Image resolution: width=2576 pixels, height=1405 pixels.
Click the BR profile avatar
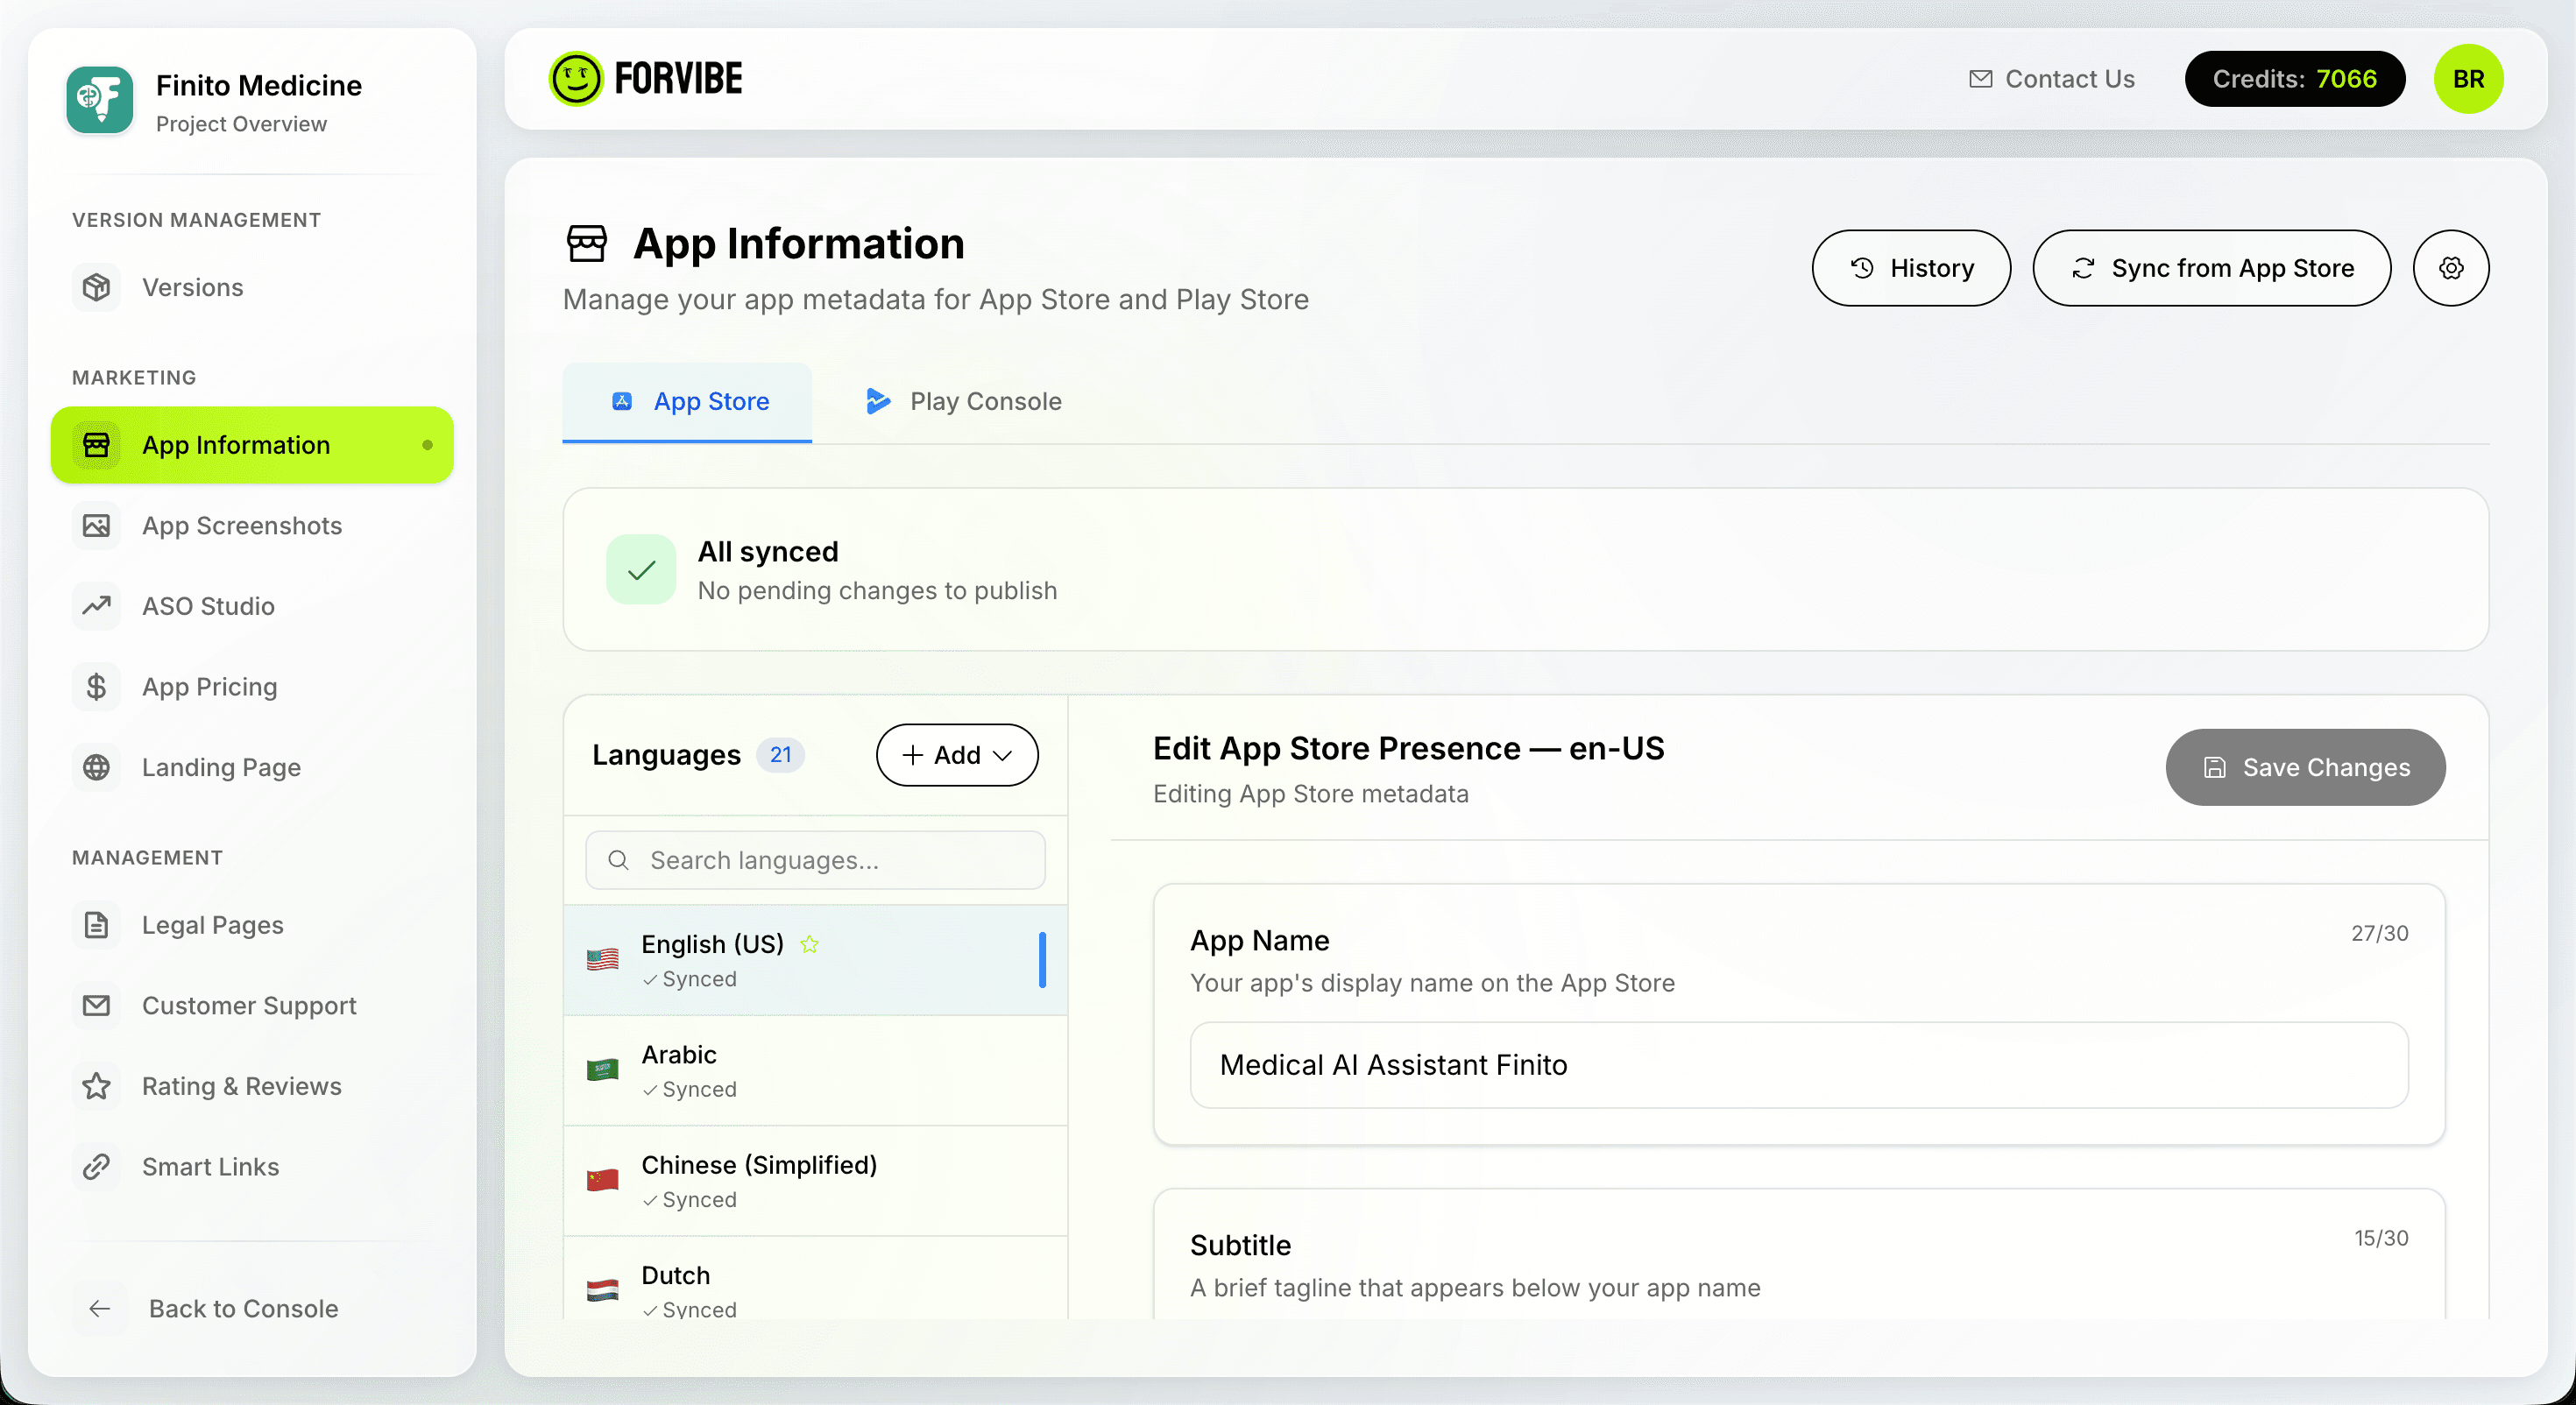(x=2469, y=78)
